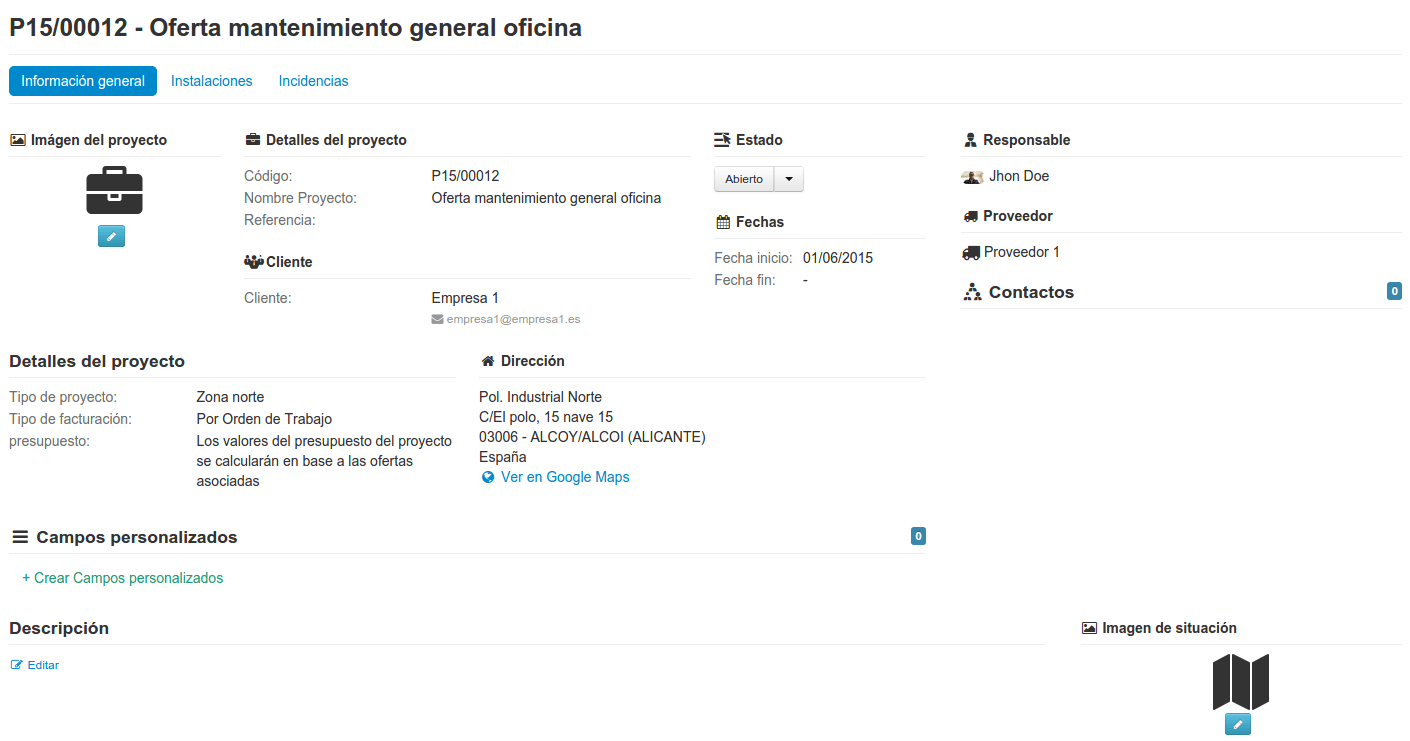Screen dimensions: 1410x741
Task: Click the picture icon beside Imagen de situación
Action: (x=1089, y=628)
